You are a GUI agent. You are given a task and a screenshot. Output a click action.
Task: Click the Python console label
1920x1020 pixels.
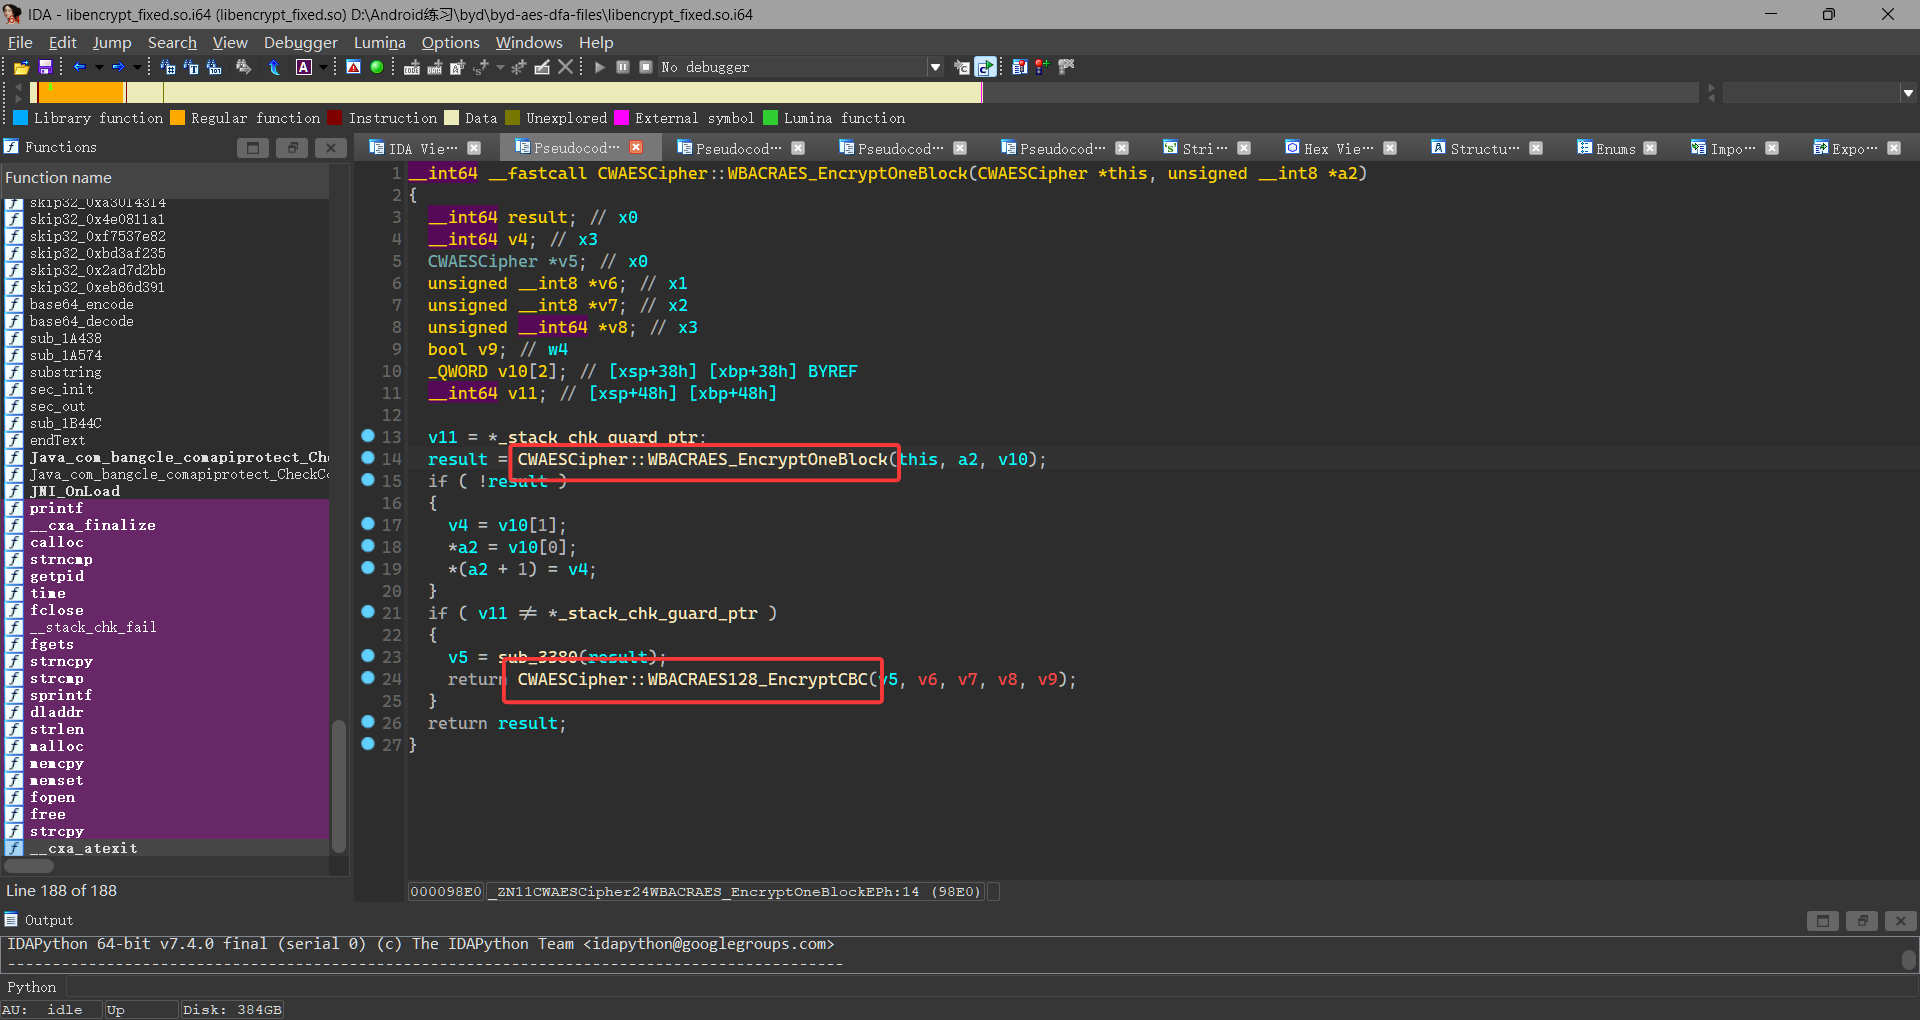(x=32, y=987)
